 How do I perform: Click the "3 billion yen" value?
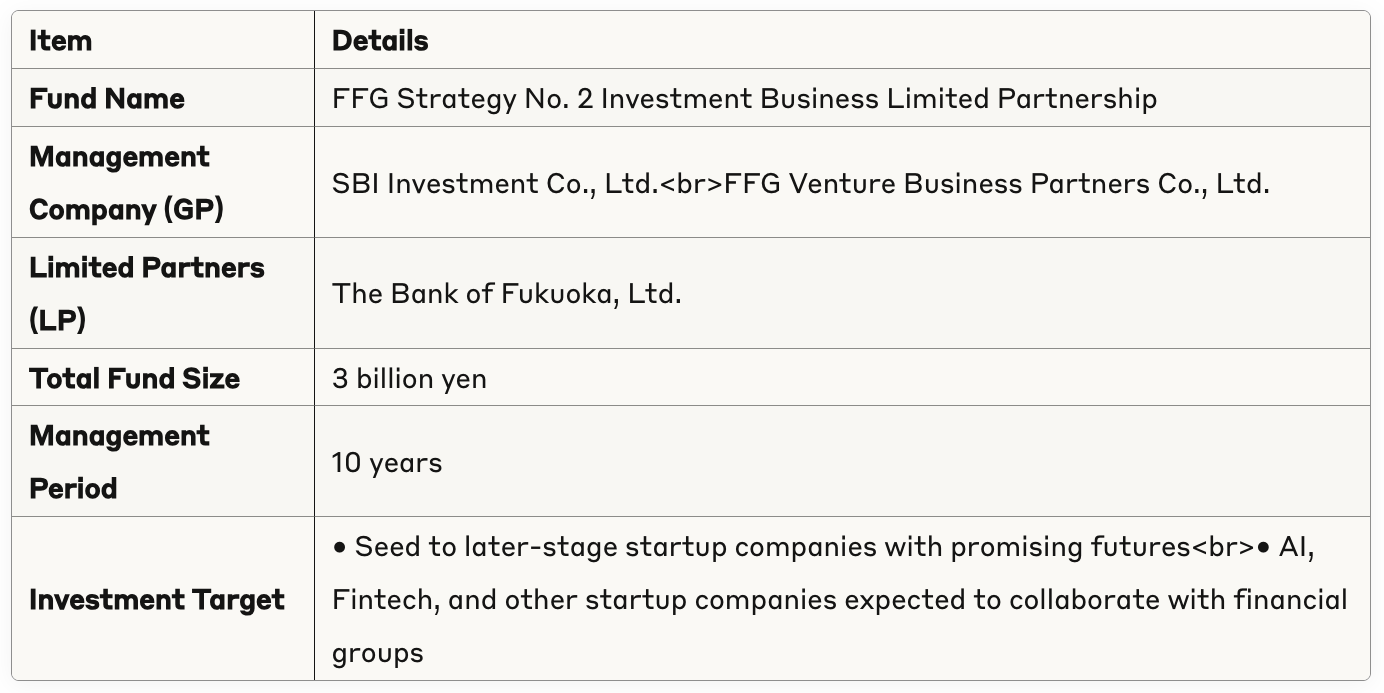coord(409,379)
